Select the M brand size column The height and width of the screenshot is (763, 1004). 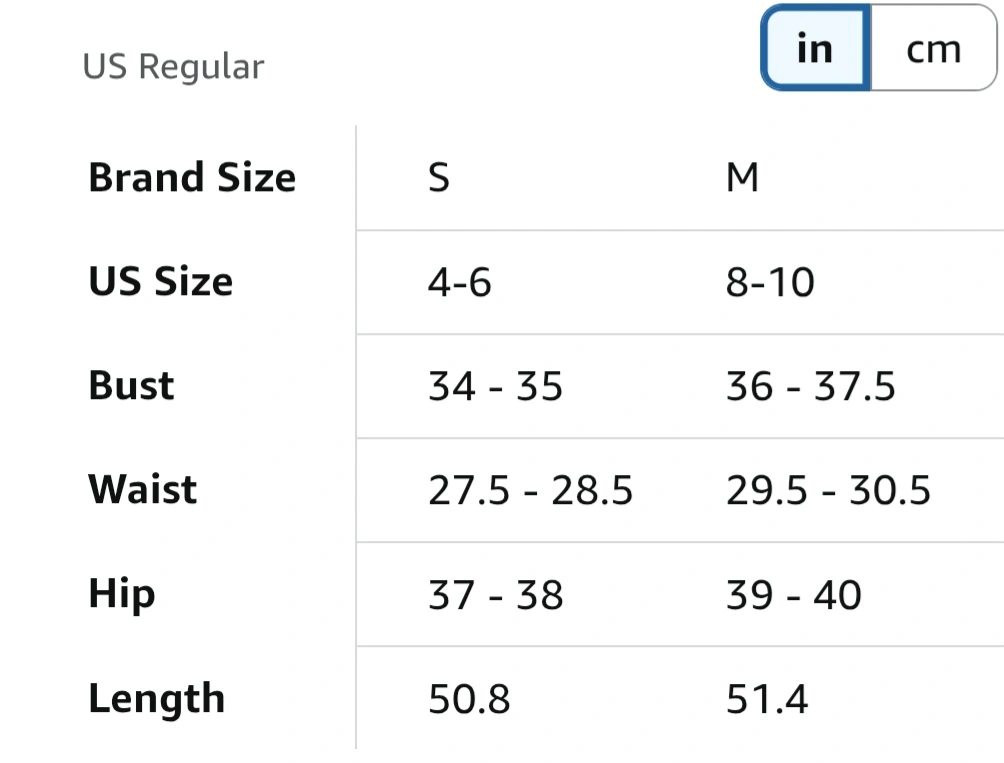pyautogui.click(x=742, y=178)
